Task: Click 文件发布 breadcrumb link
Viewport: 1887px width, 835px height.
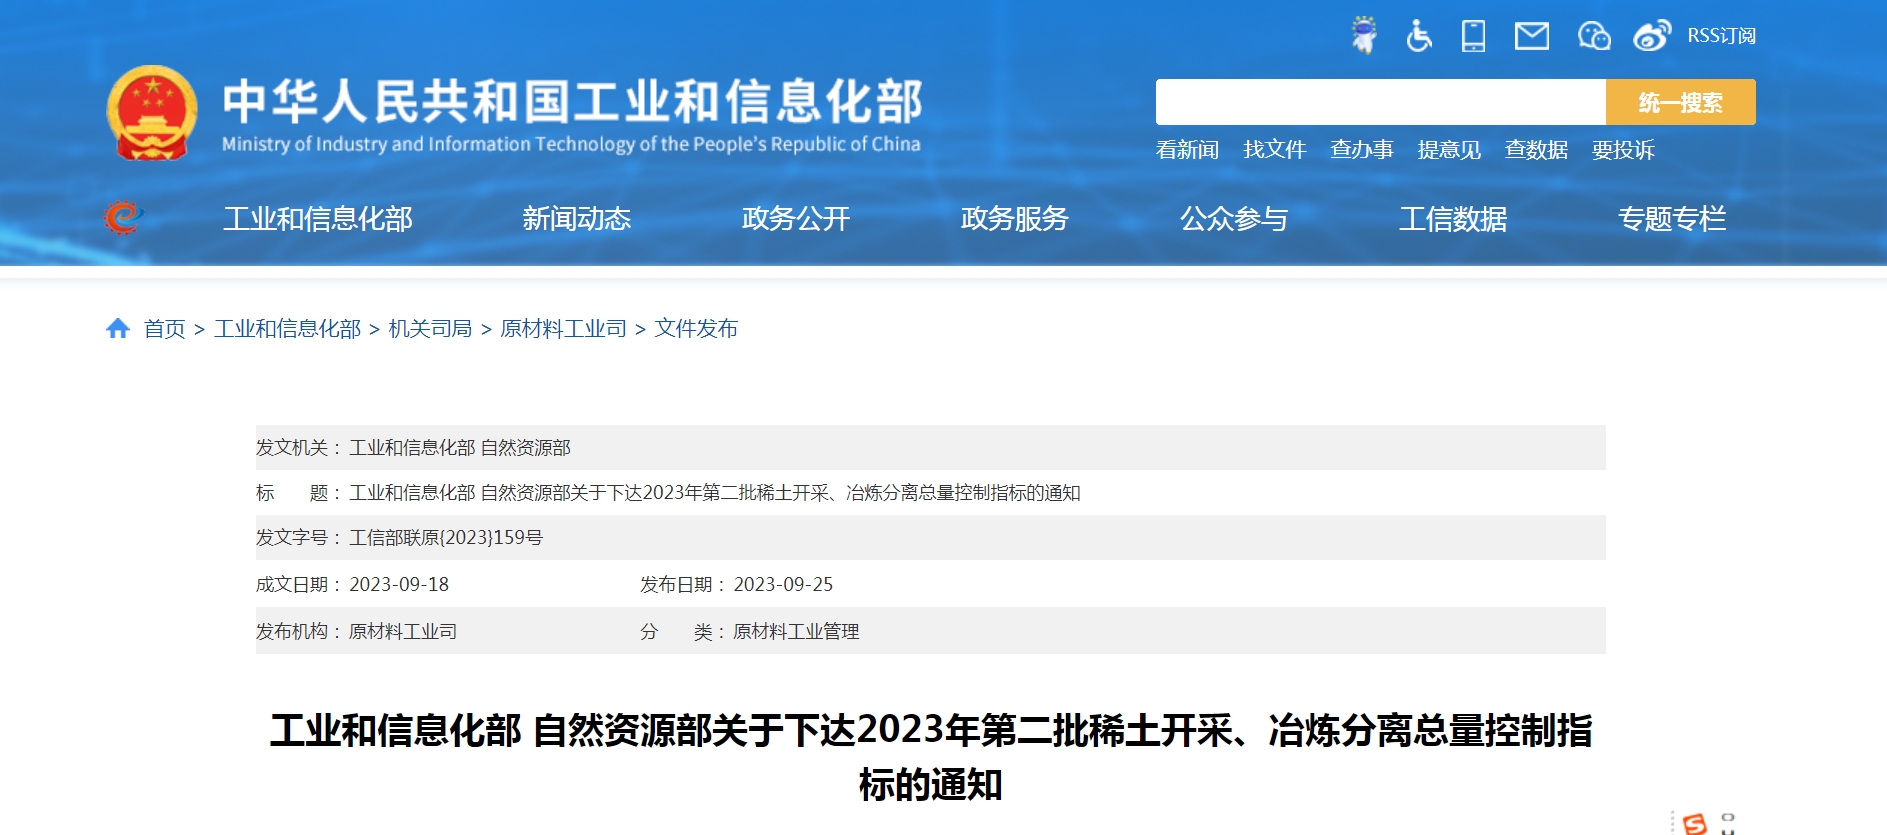Action: 696,329
